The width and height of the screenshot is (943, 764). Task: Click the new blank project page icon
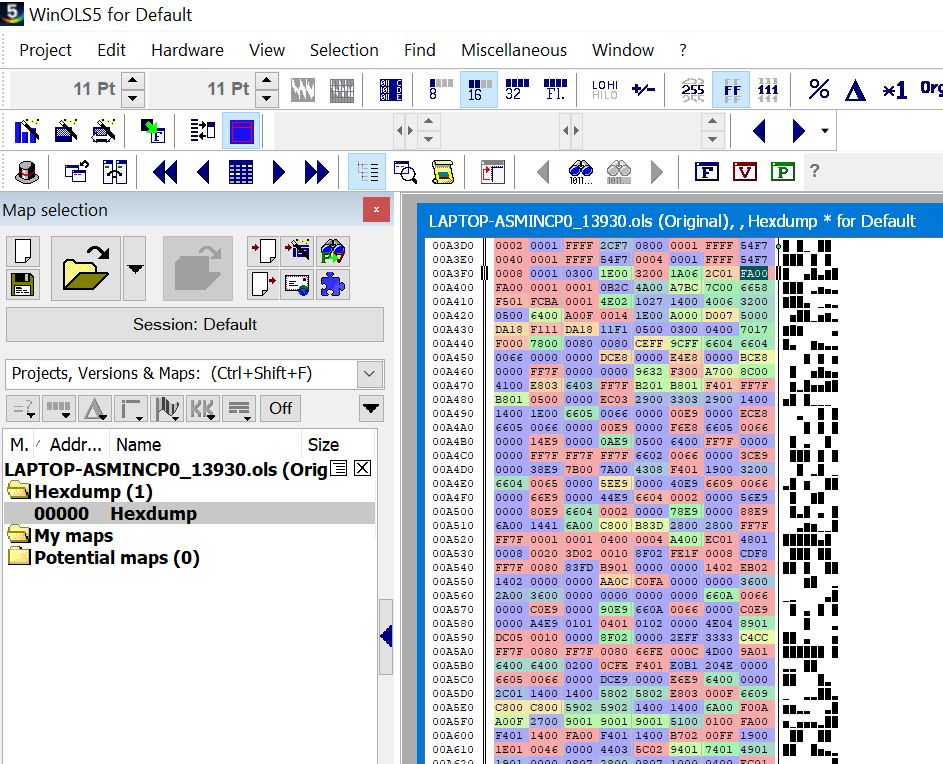(x=24, y=251)
